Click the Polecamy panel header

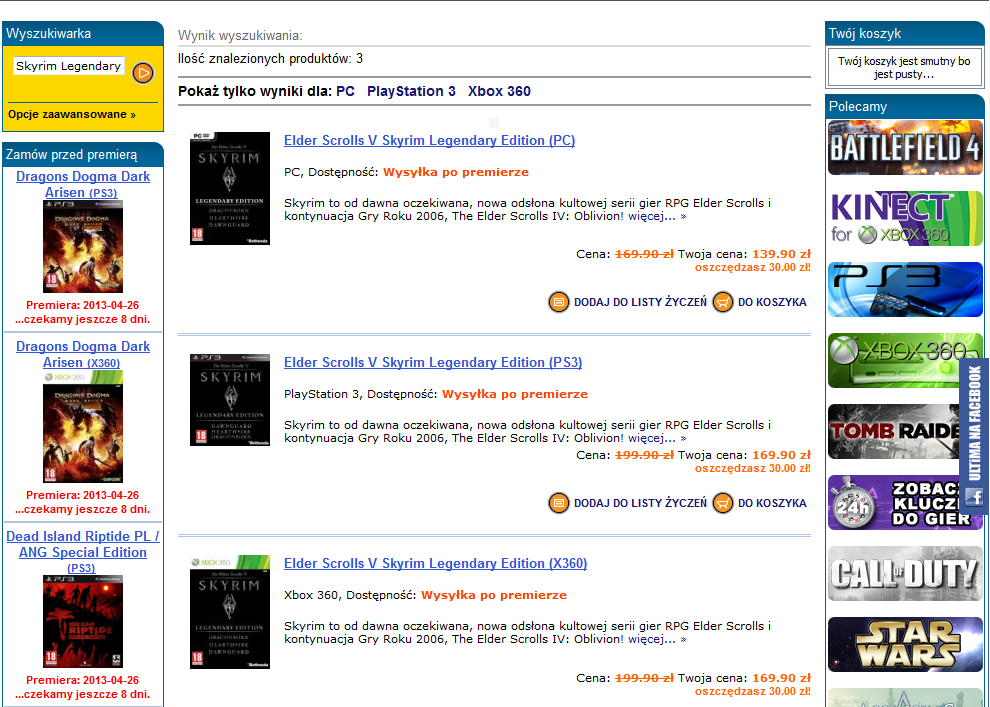pos(904,107)
